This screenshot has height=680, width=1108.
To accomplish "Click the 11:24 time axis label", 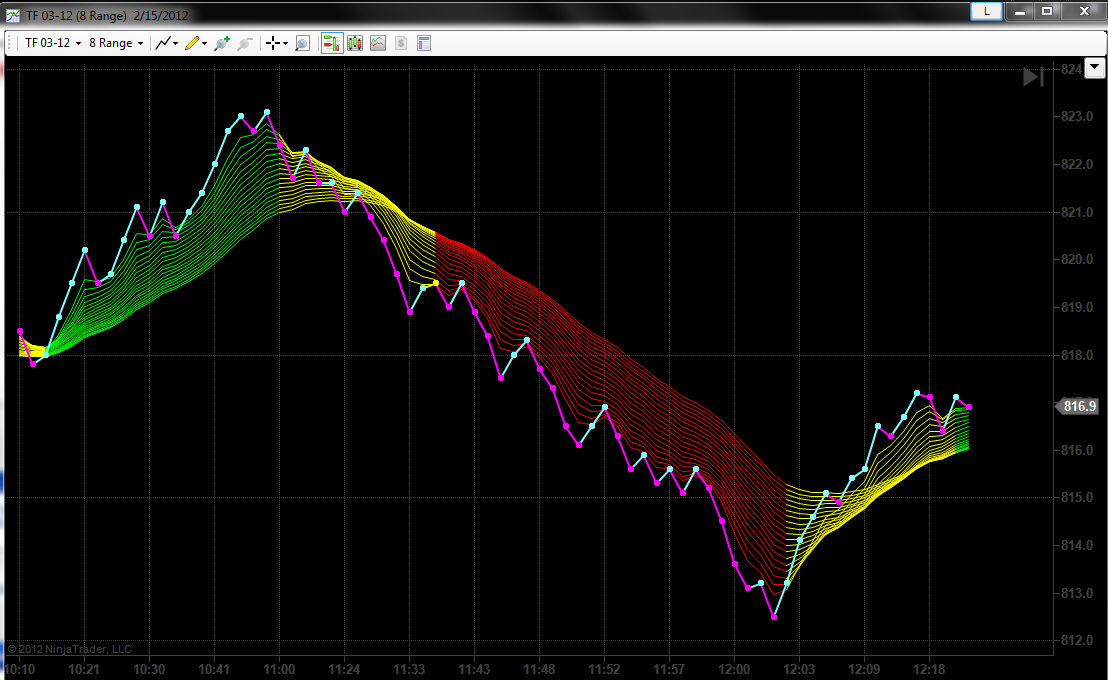I will (344, 669).
